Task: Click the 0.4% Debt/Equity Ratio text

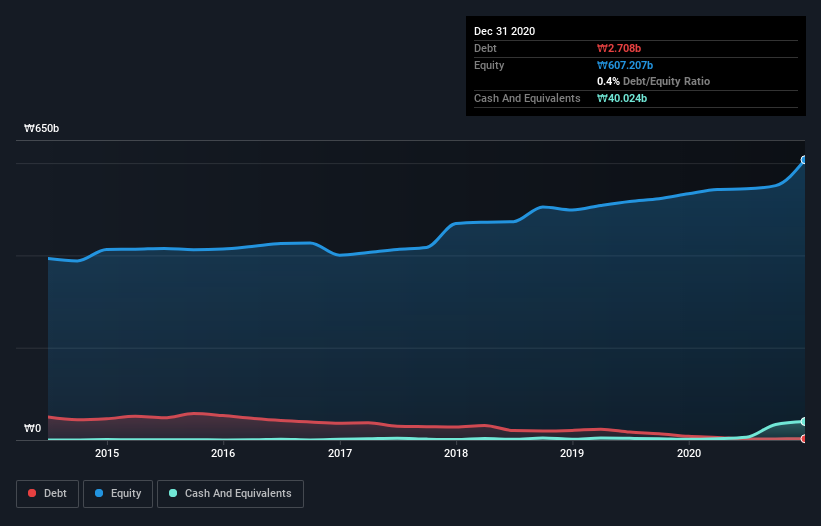Action: coord(653,82)
